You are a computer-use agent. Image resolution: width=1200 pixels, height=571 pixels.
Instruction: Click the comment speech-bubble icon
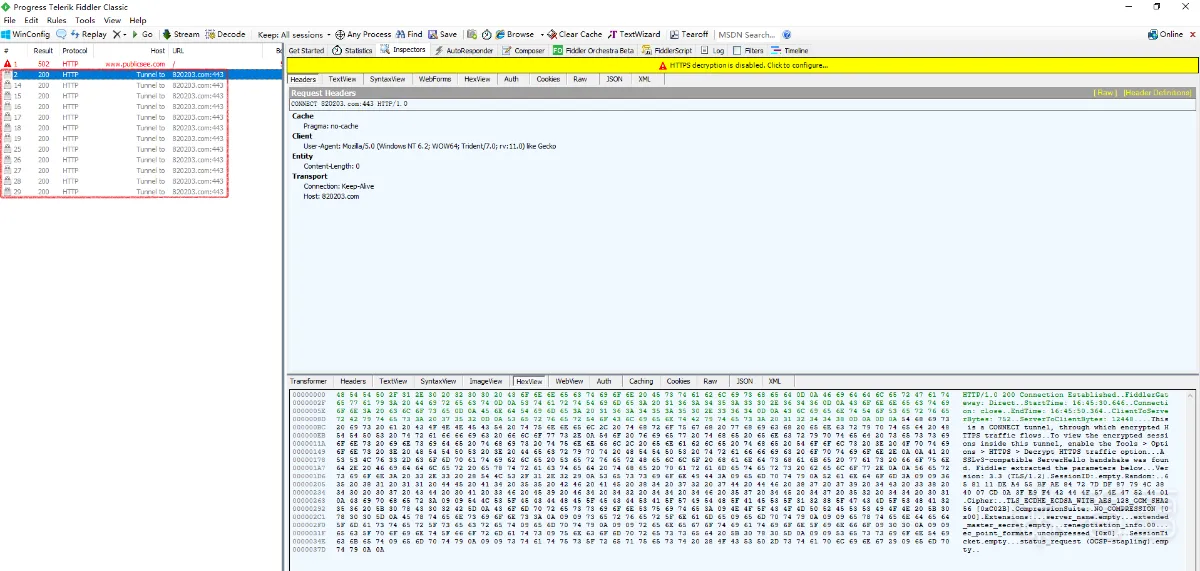pos(62,34)
